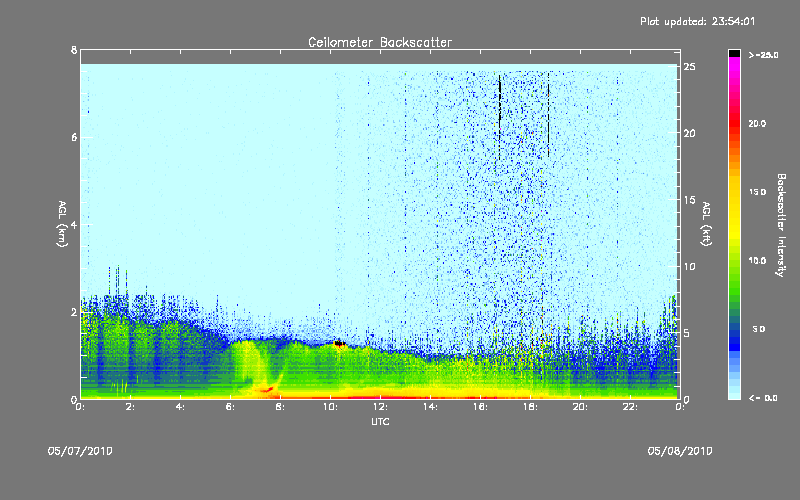Click the '20:' hour tick on the UTC axis
Screen dimensions: 800x500
pyautogui.click(x=581, y=407)
